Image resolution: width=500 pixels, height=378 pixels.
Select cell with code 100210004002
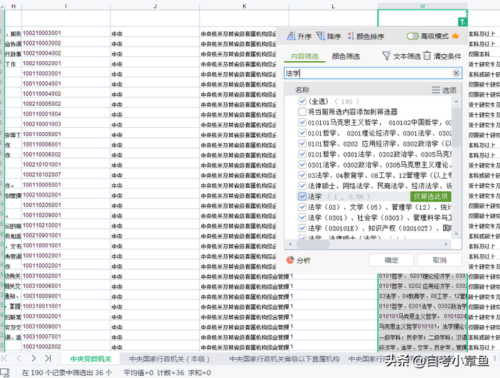66,53
